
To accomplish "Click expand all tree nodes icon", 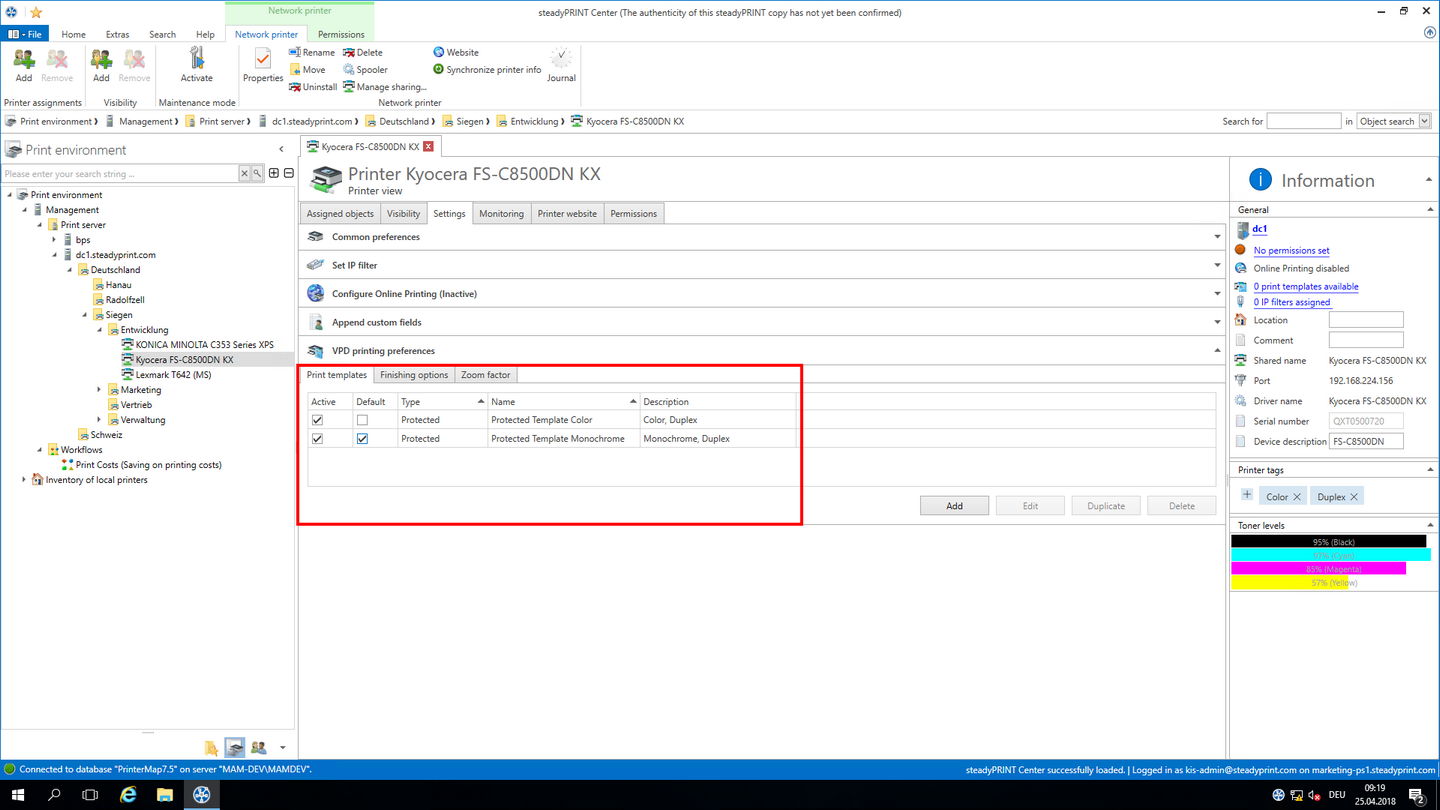I will click(x=274, y=173).
